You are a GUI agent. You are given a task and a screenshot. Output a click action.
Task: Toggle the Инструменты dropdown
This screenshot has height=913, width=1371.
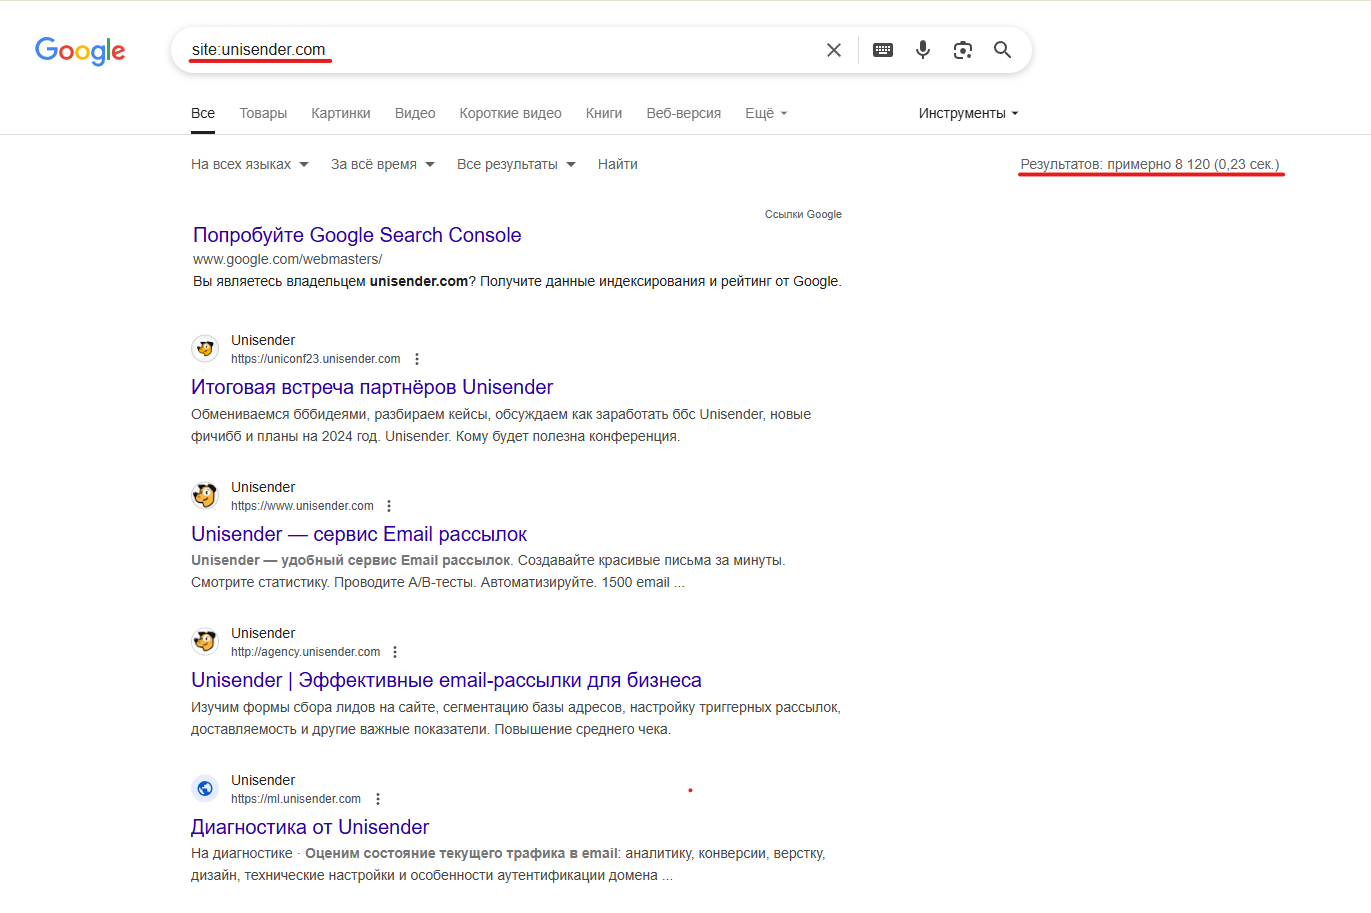click(x=968, y=113)
